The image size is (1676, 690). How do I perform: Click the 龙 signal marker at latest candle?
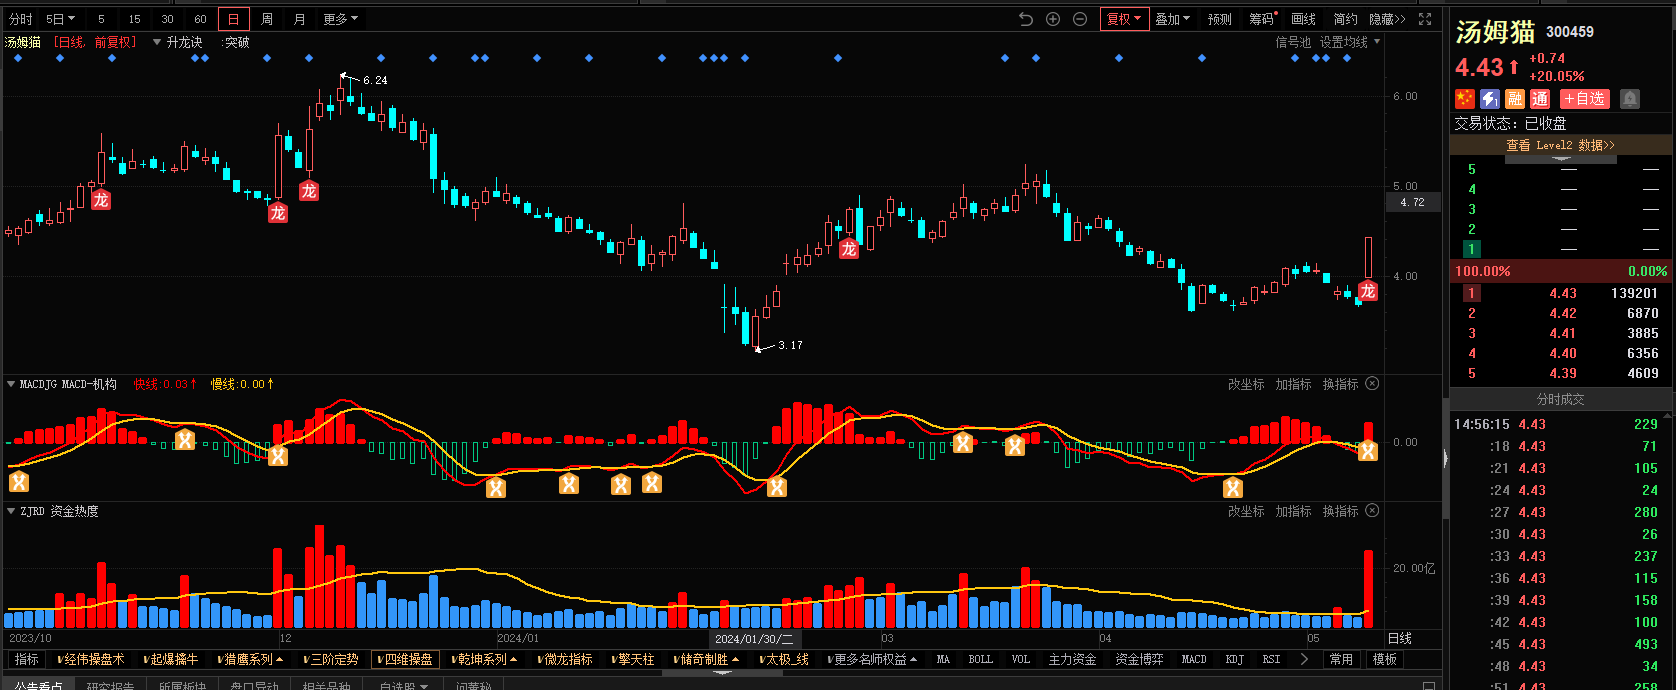pyautogui.click(x=1368, y=291)
